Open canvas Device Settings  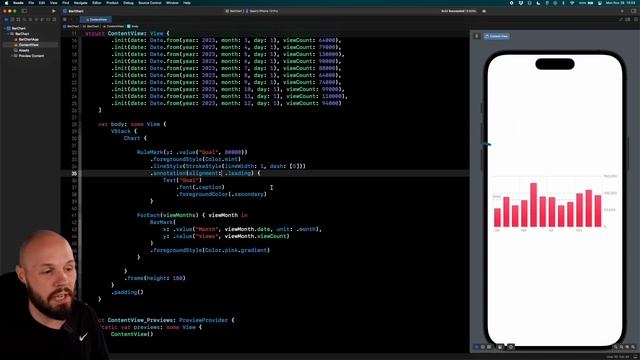(500, 347)
